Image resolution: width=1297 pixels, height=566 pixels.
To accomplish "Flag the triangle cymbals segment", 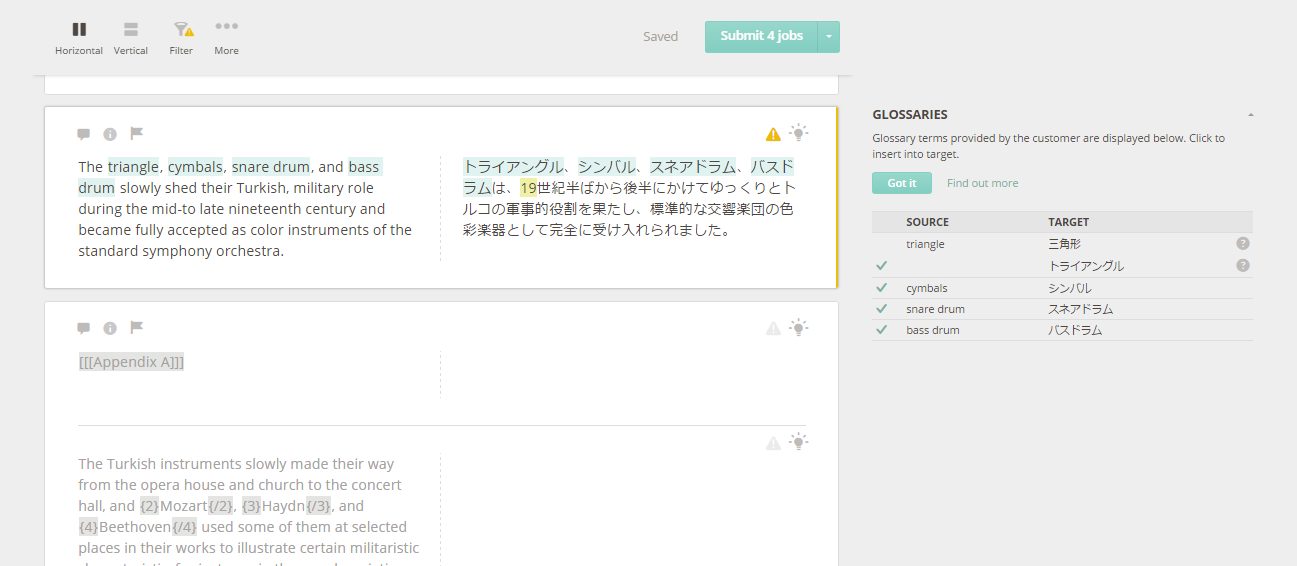I will [x=137, y=133].
